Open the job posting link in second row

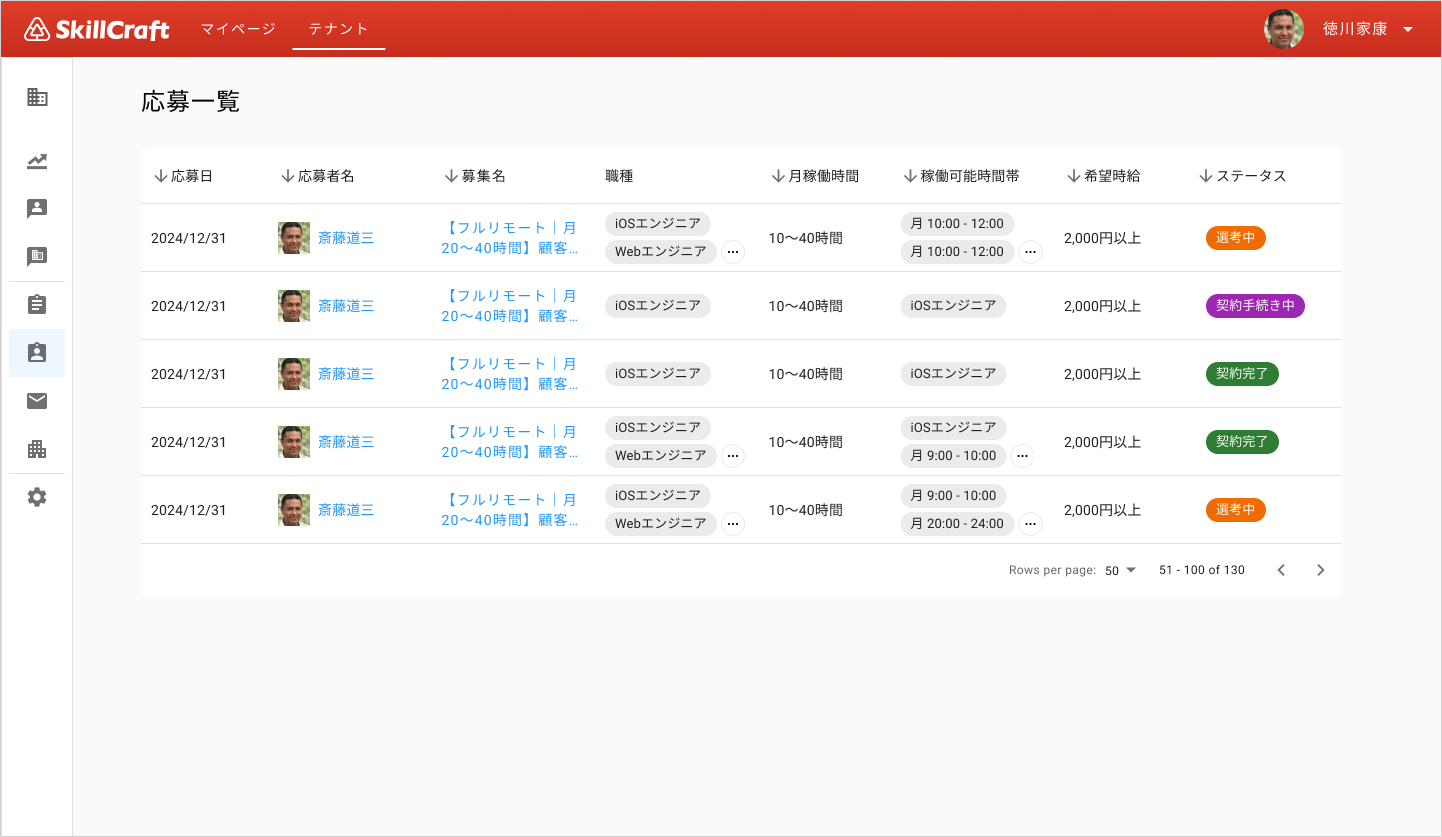click(510, 306)
